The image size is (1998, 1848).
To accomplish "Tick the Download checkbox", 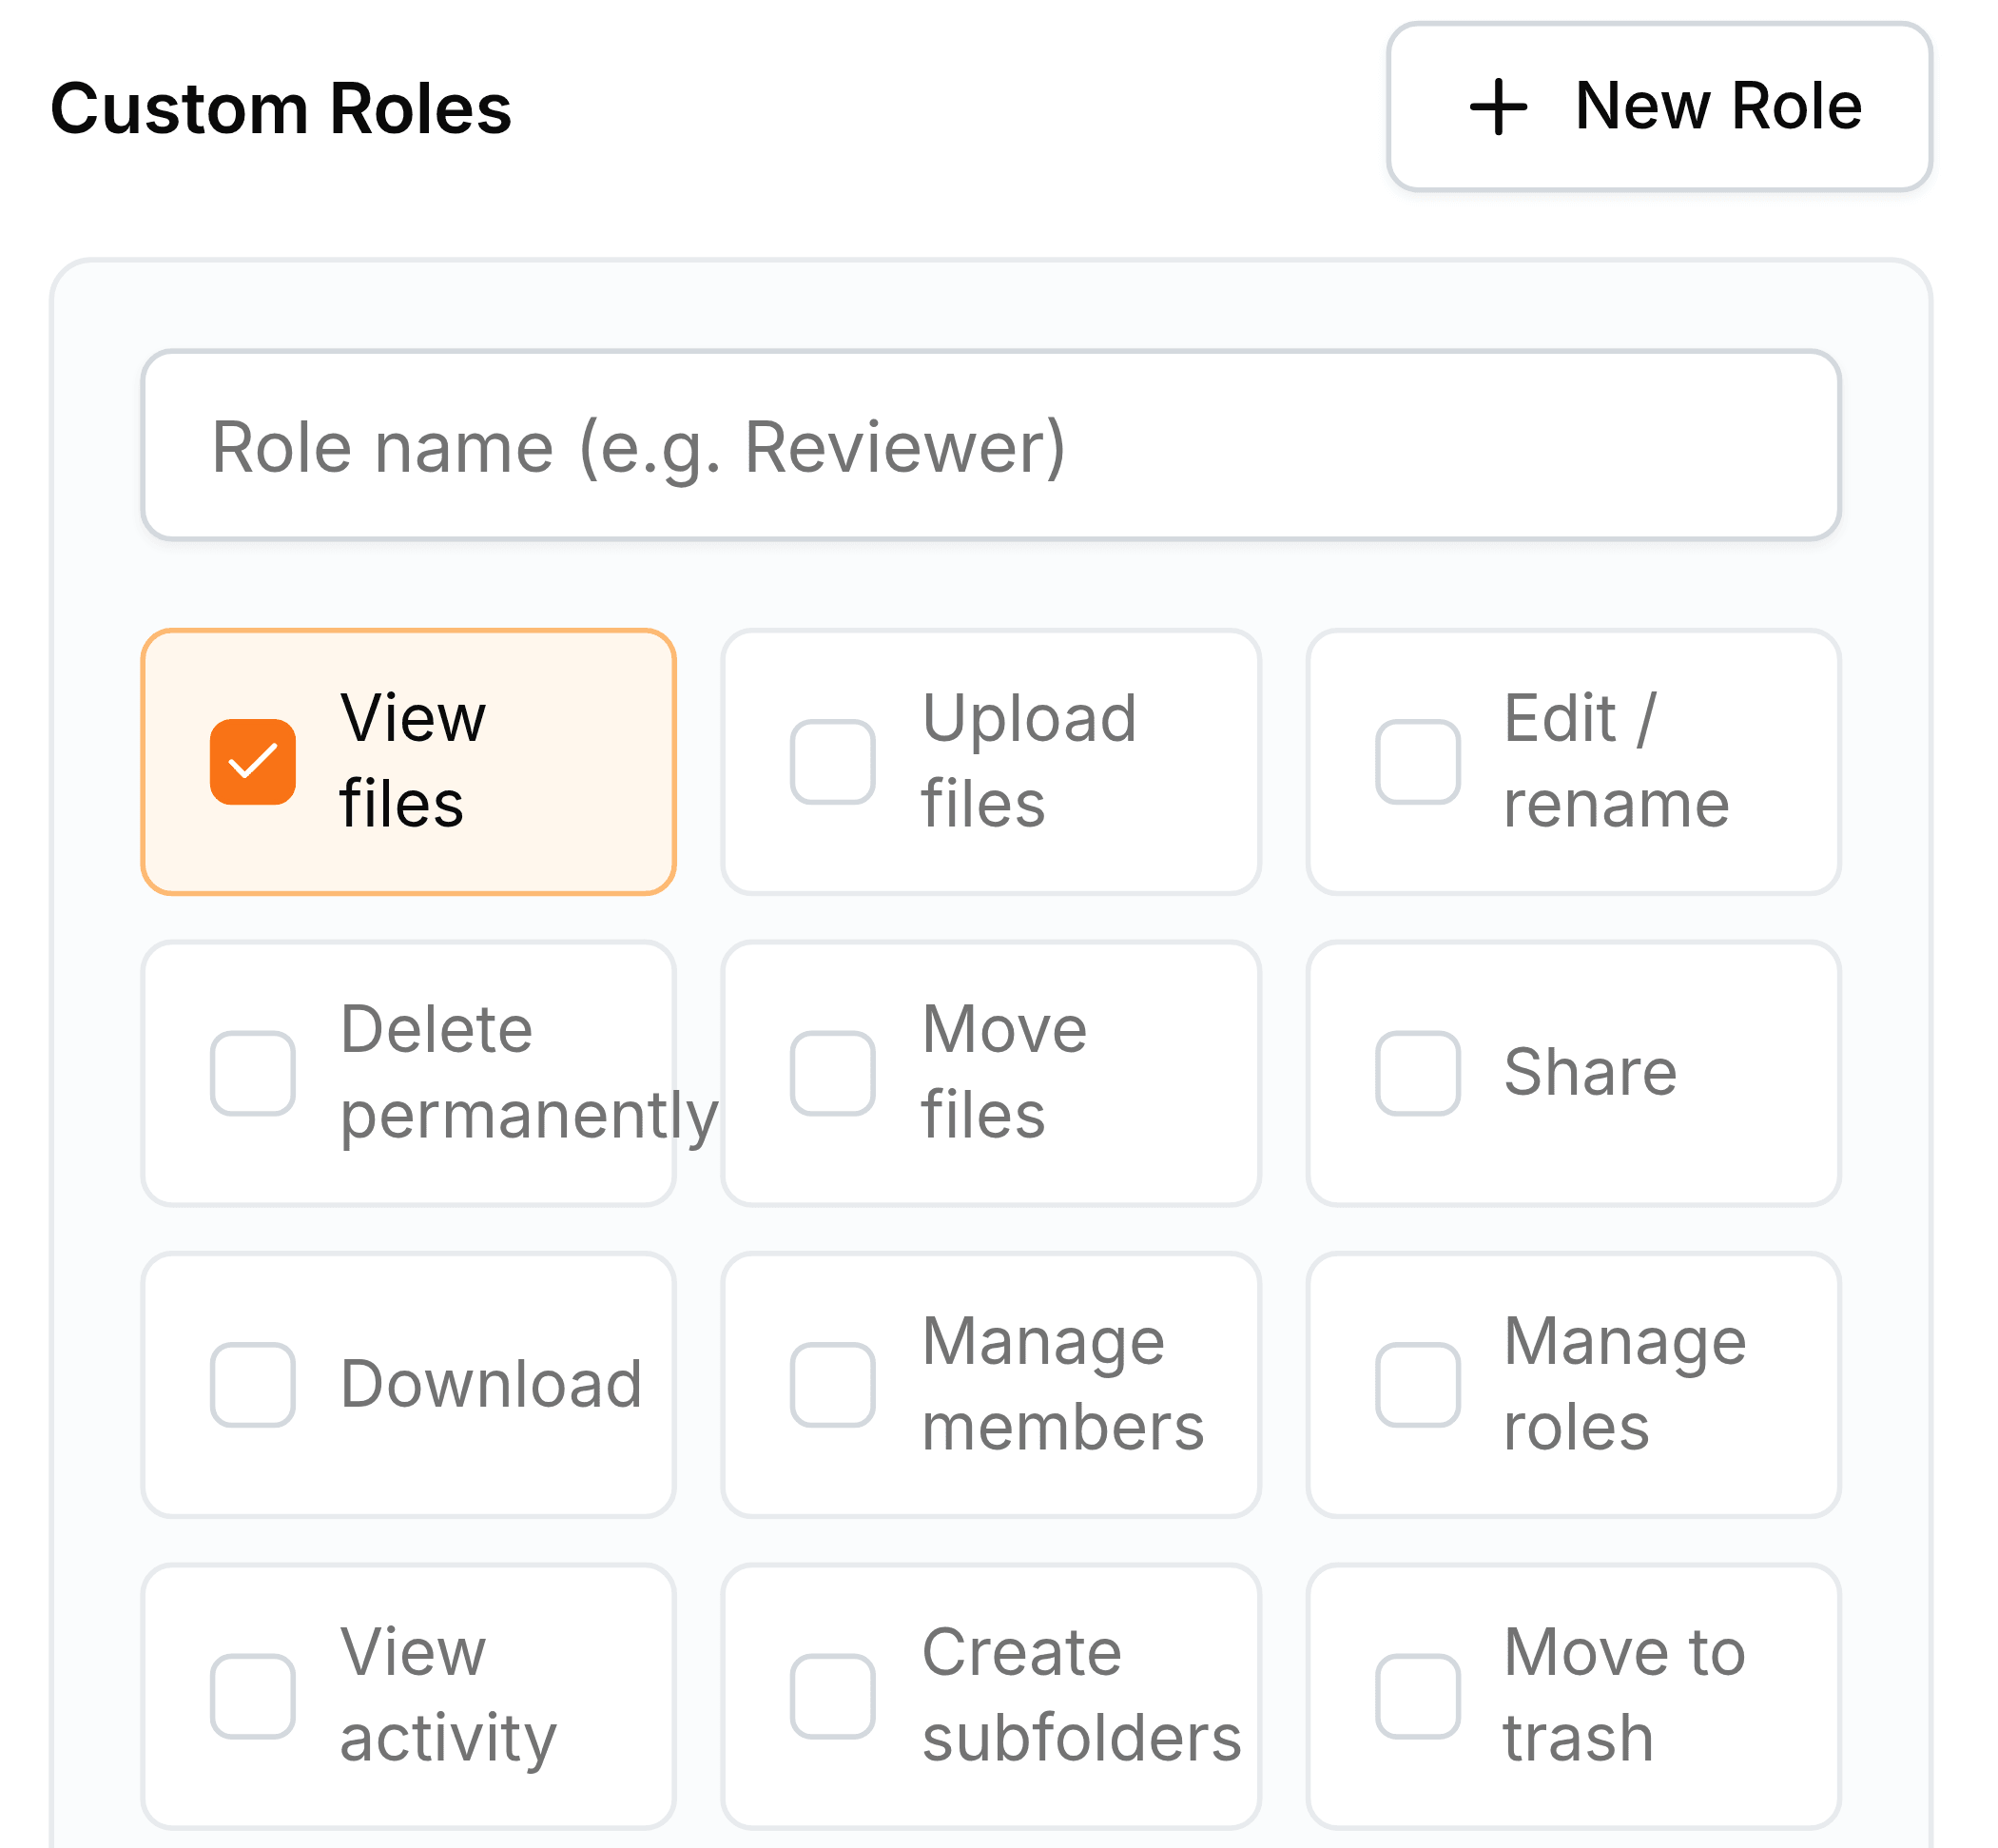I will (x=252, y=1384).
